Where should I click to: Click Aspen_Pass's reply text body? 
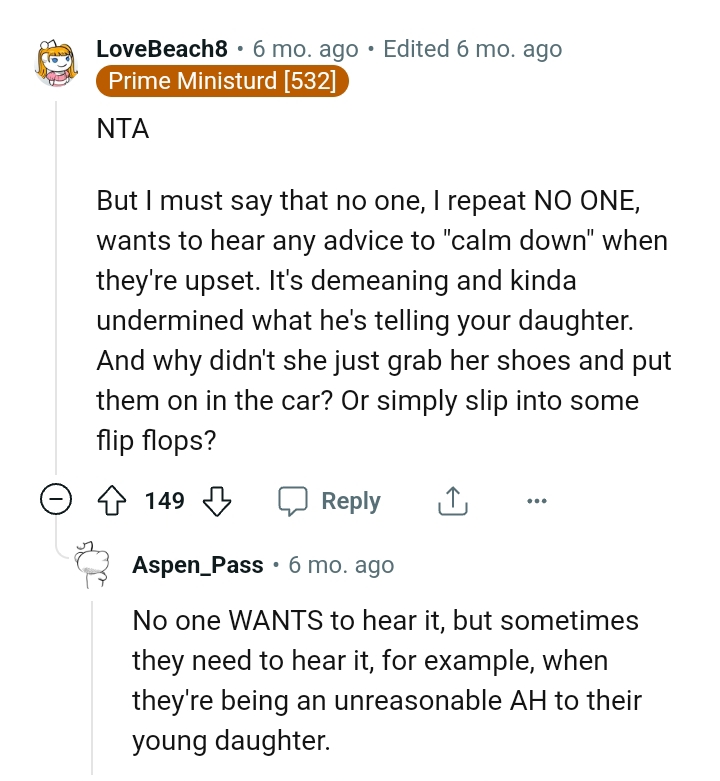pyautogui.click(x=385, y=680)
